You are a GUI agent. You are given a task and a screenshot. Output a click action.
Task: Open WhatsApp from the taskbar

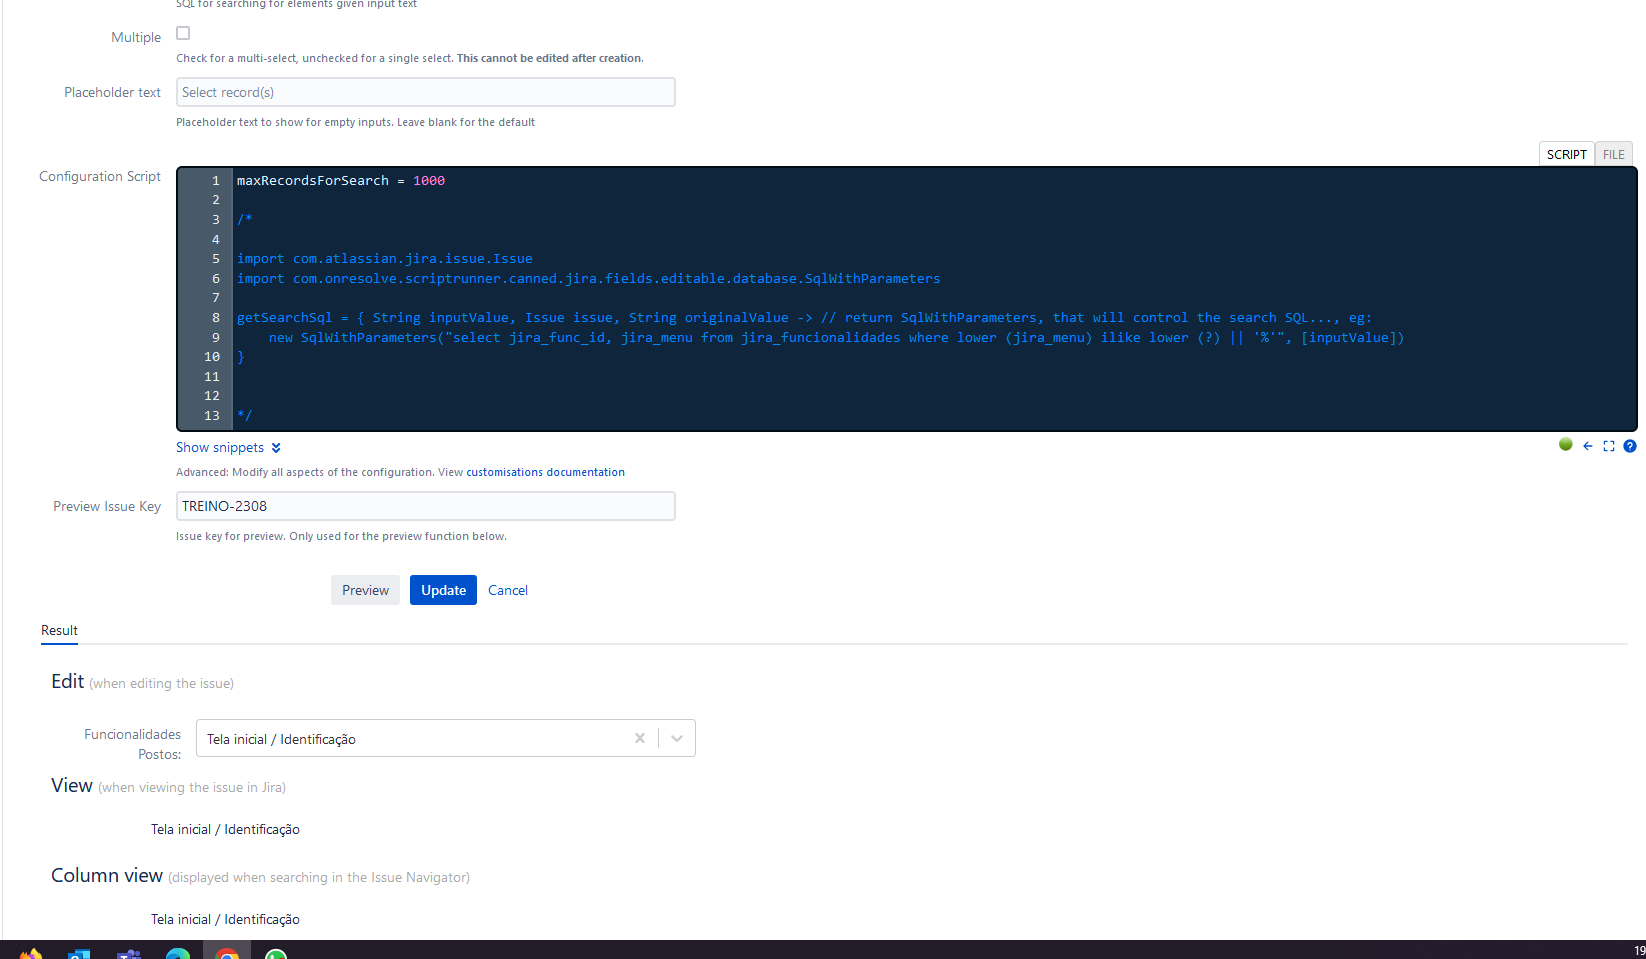click(275, 952)
